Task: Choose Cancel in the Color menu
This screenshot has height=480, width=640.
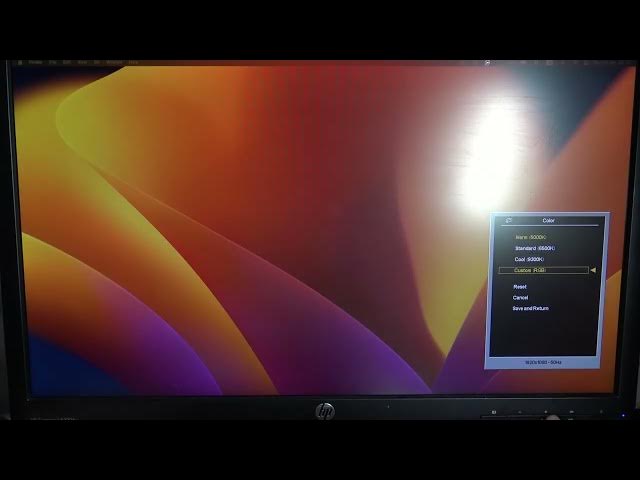Action: click(x=520, y=297)
